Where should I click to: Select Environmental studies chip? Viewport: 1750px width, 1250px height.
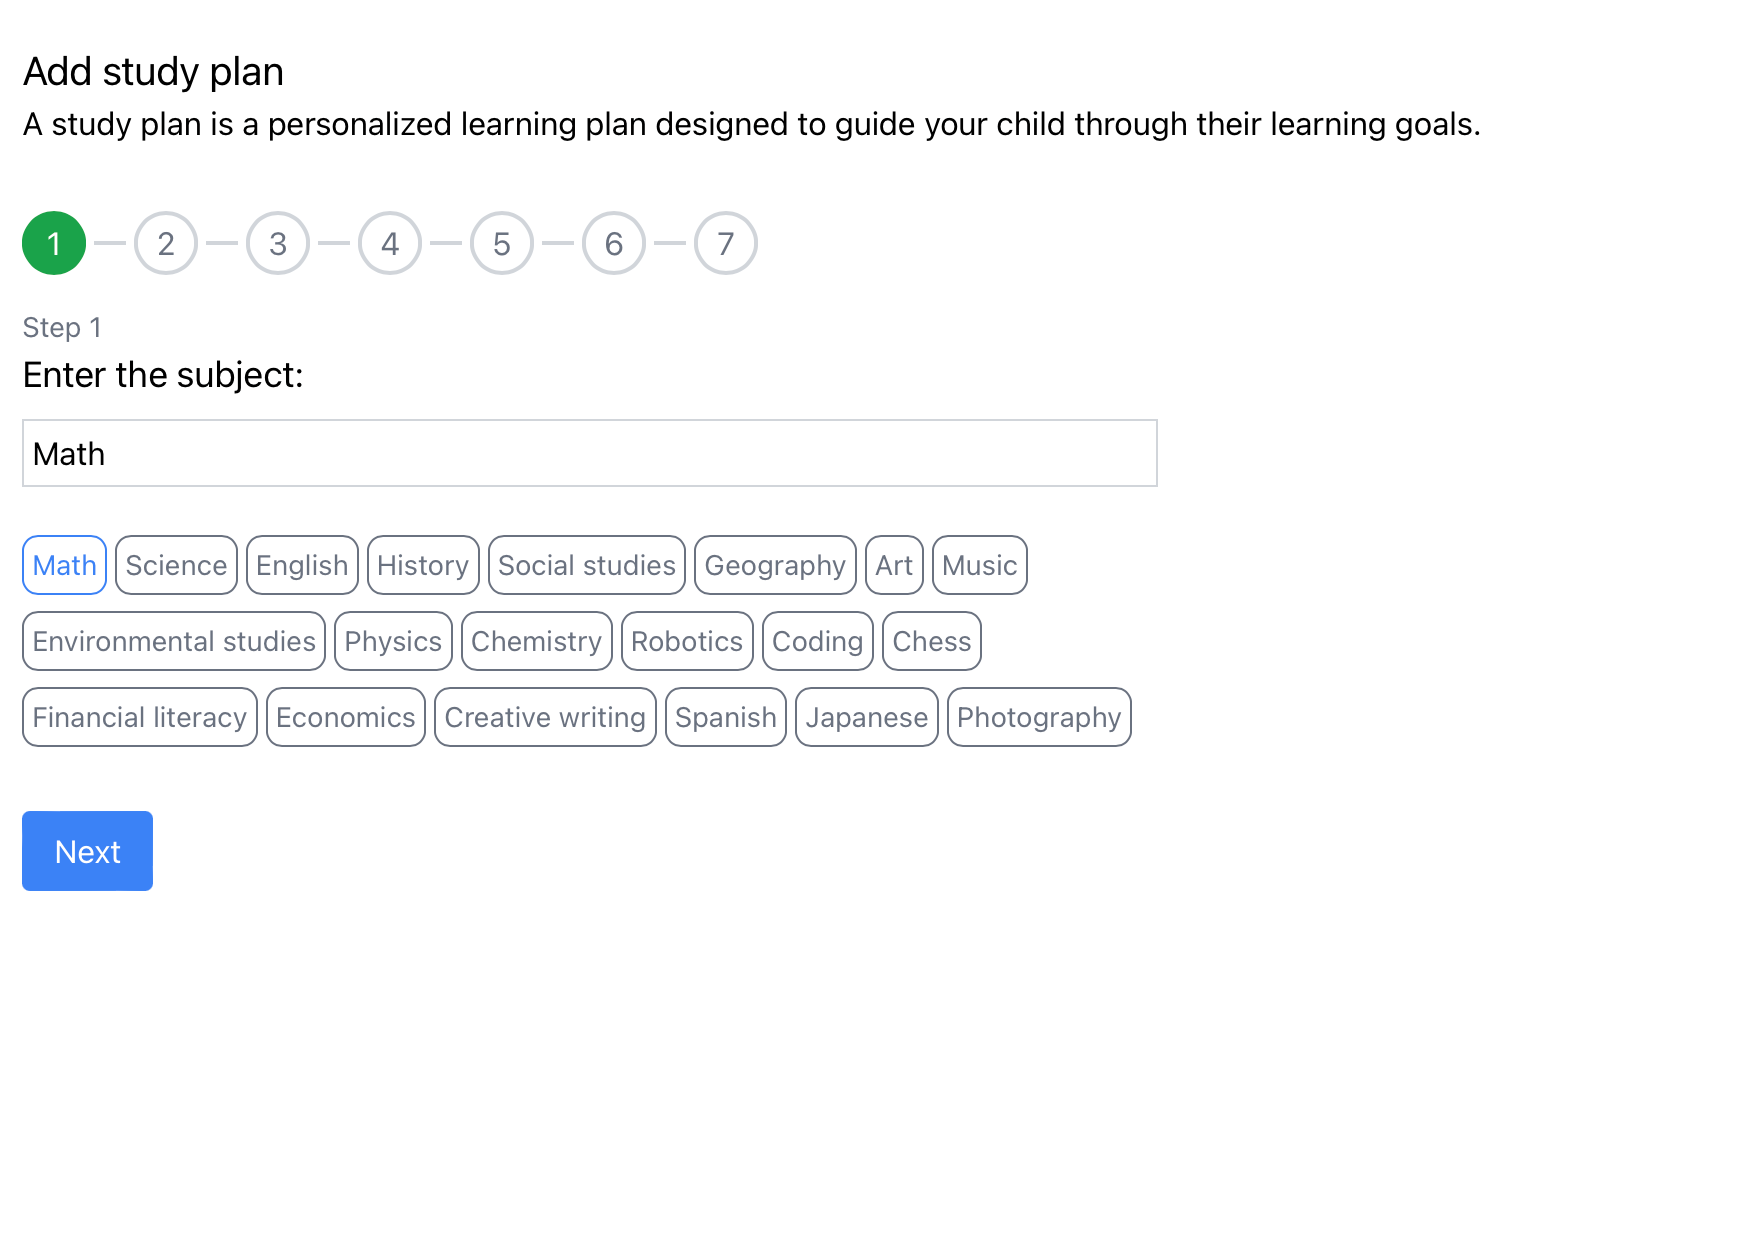[174, 641]
